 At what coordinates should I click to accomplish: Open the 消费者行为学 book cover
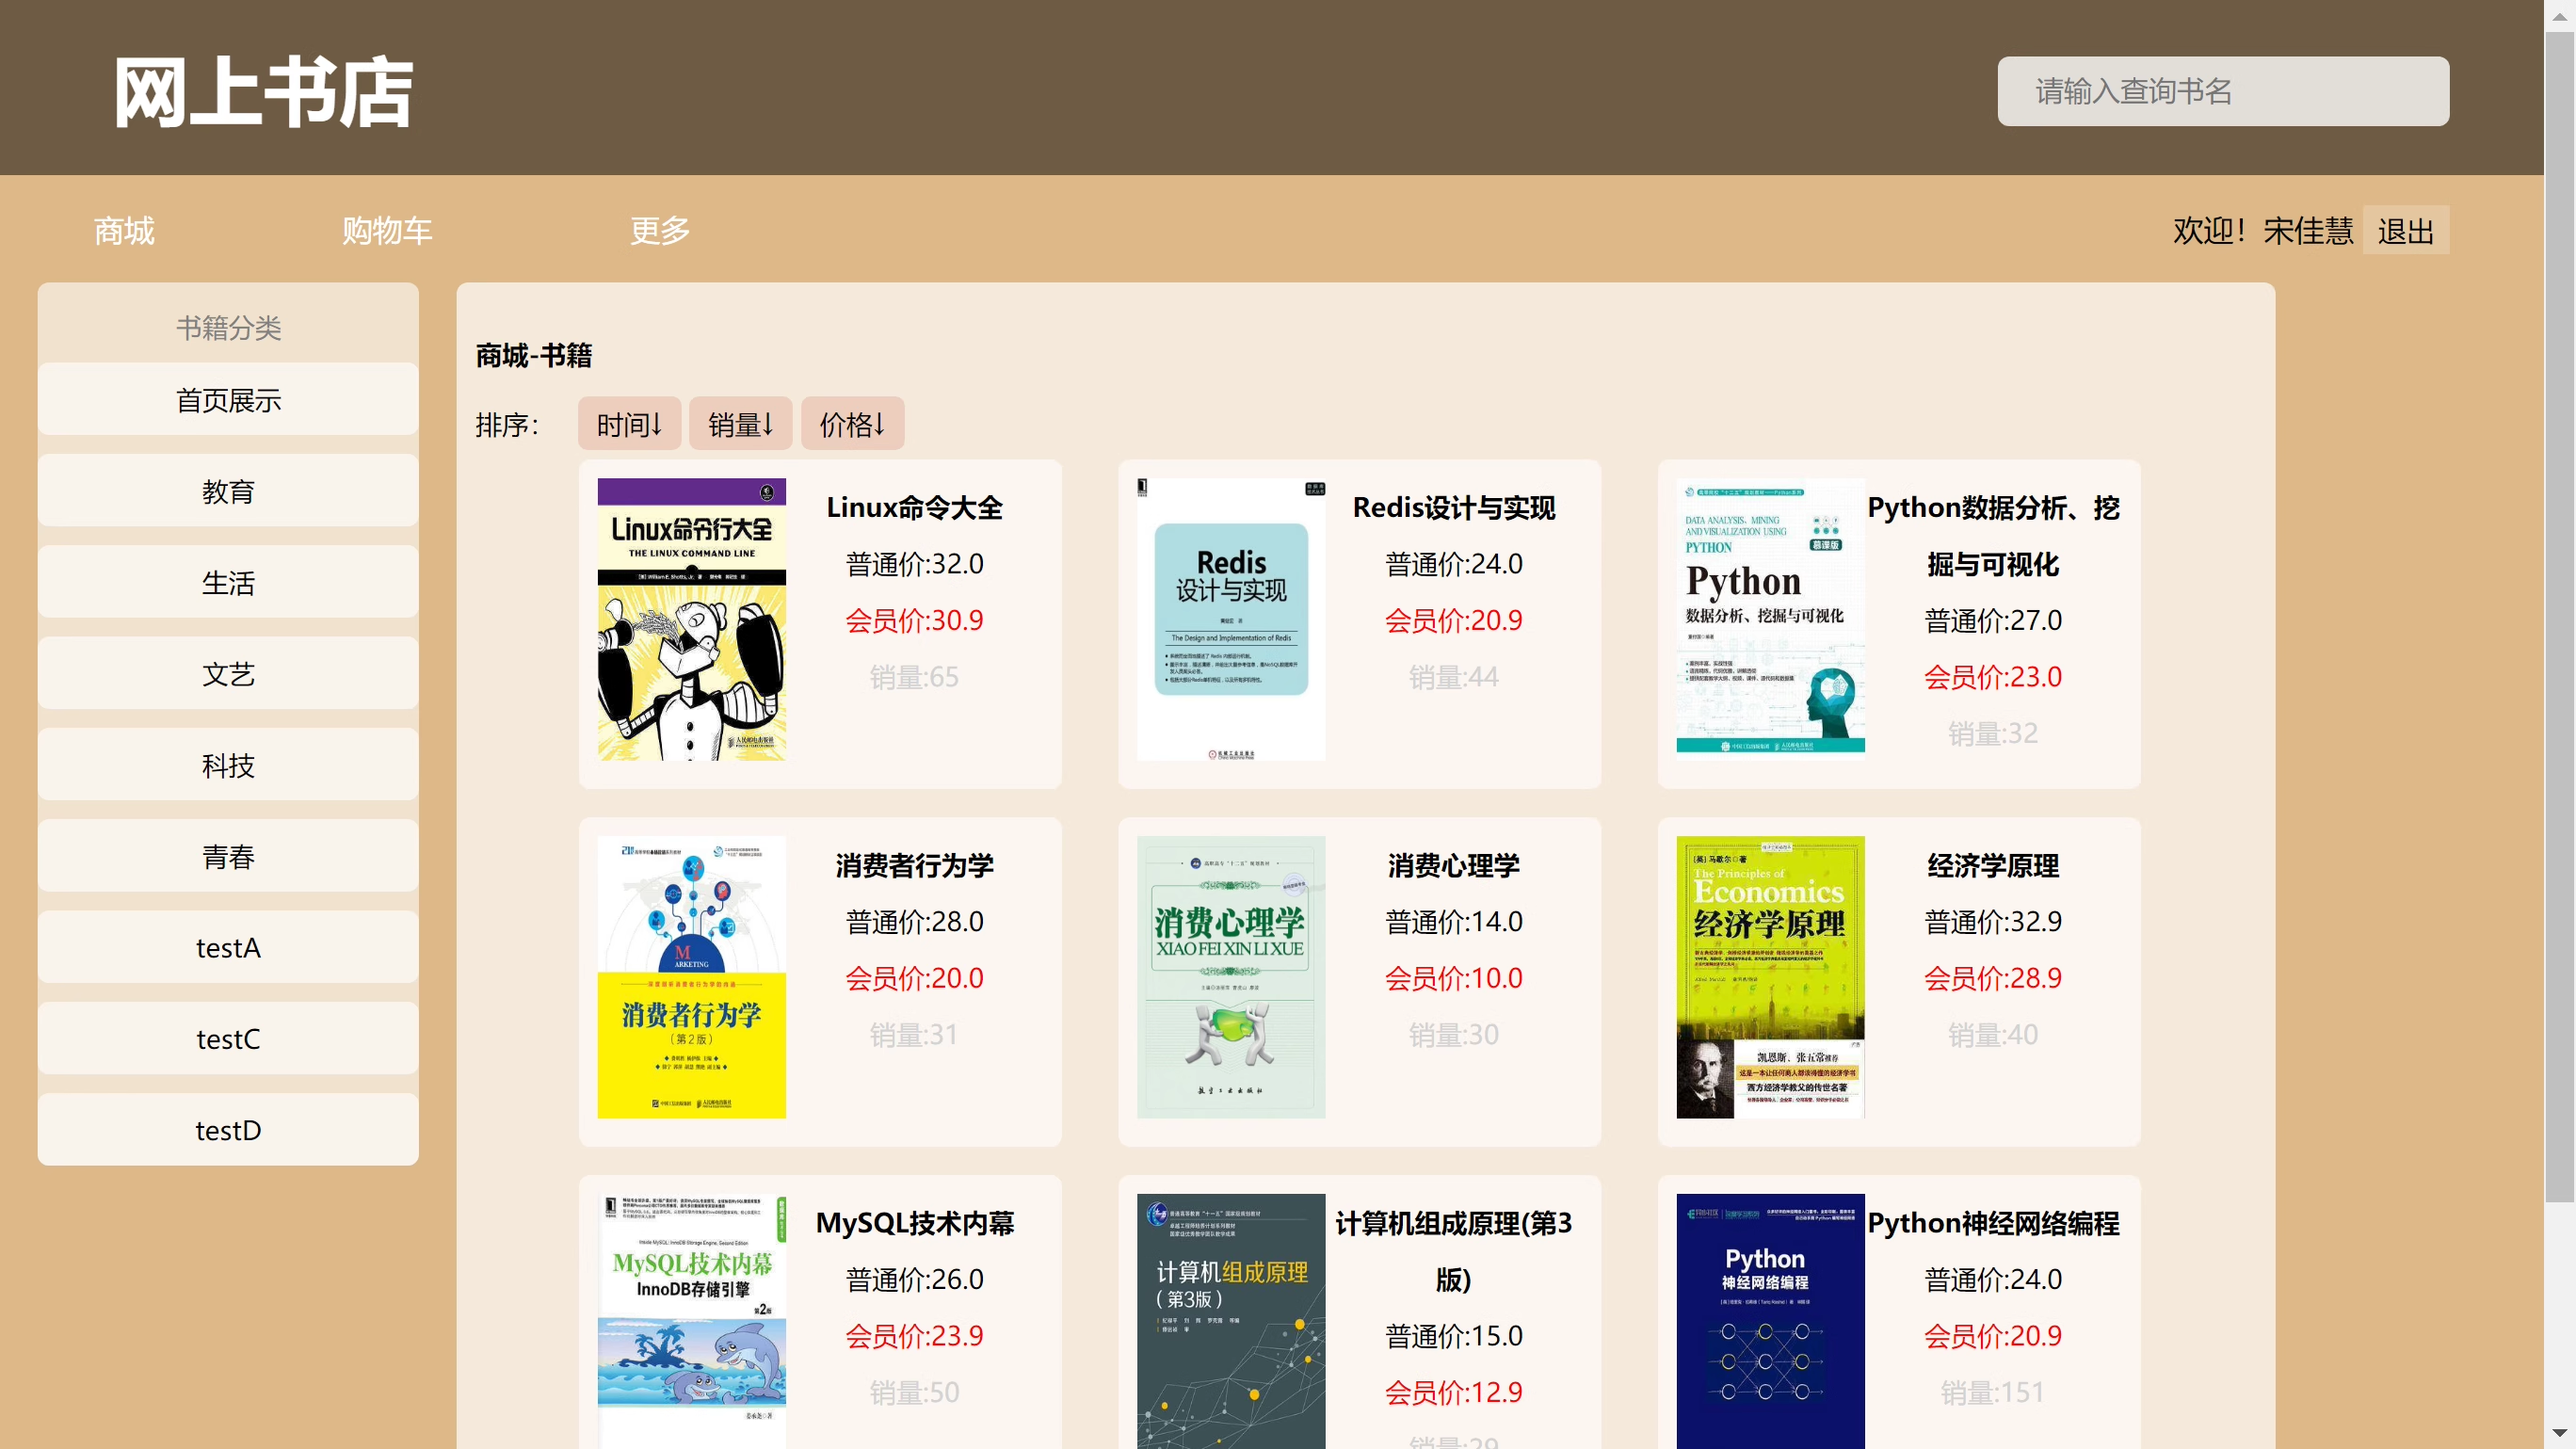[691, 976]
